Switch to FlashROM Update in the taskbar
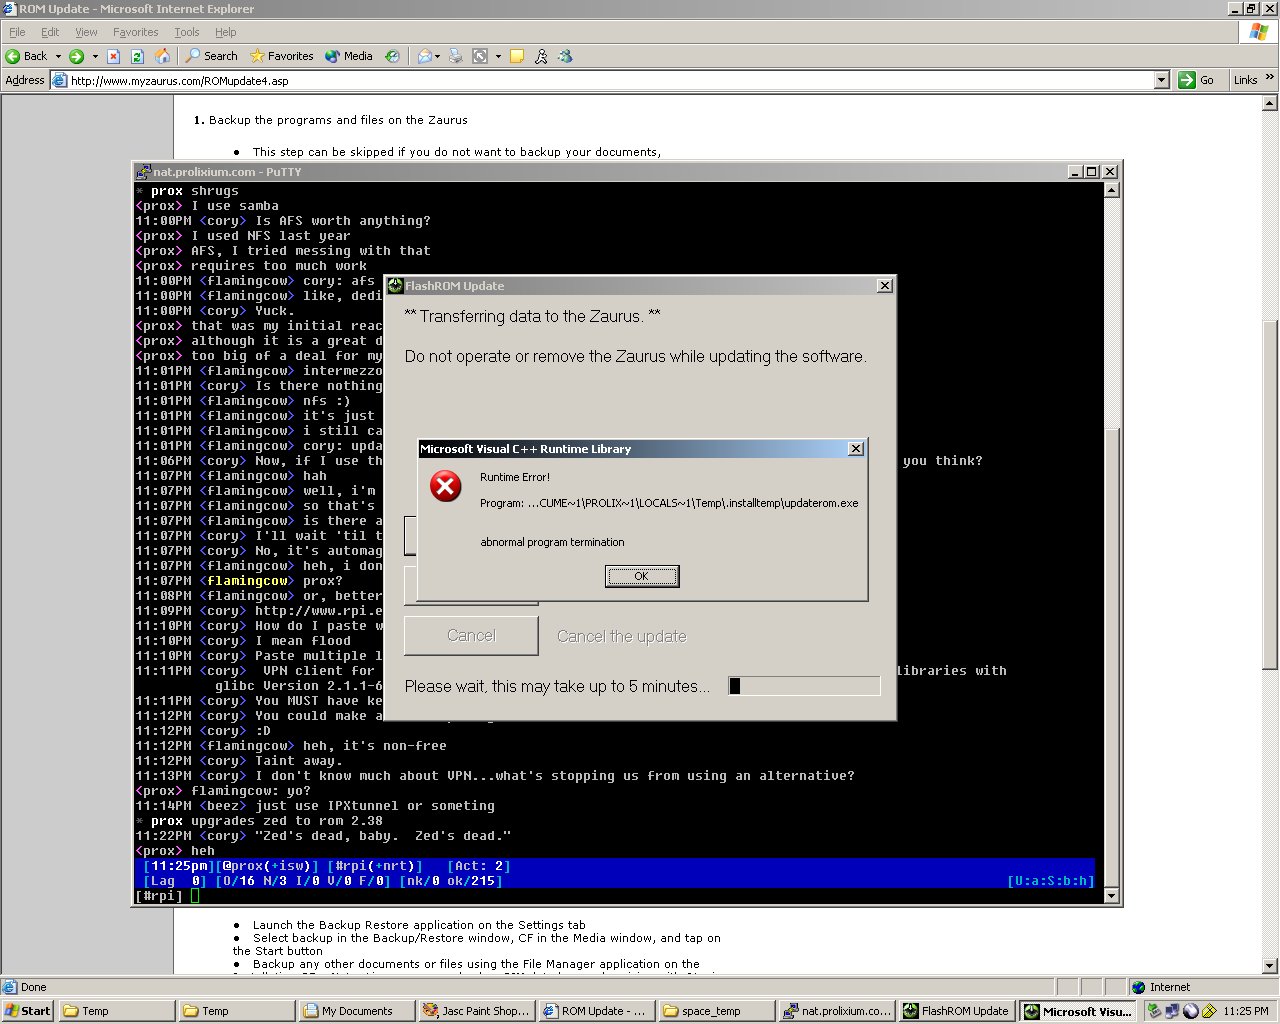Viewport: 1280px width, 1024px height. [956, 1011]
